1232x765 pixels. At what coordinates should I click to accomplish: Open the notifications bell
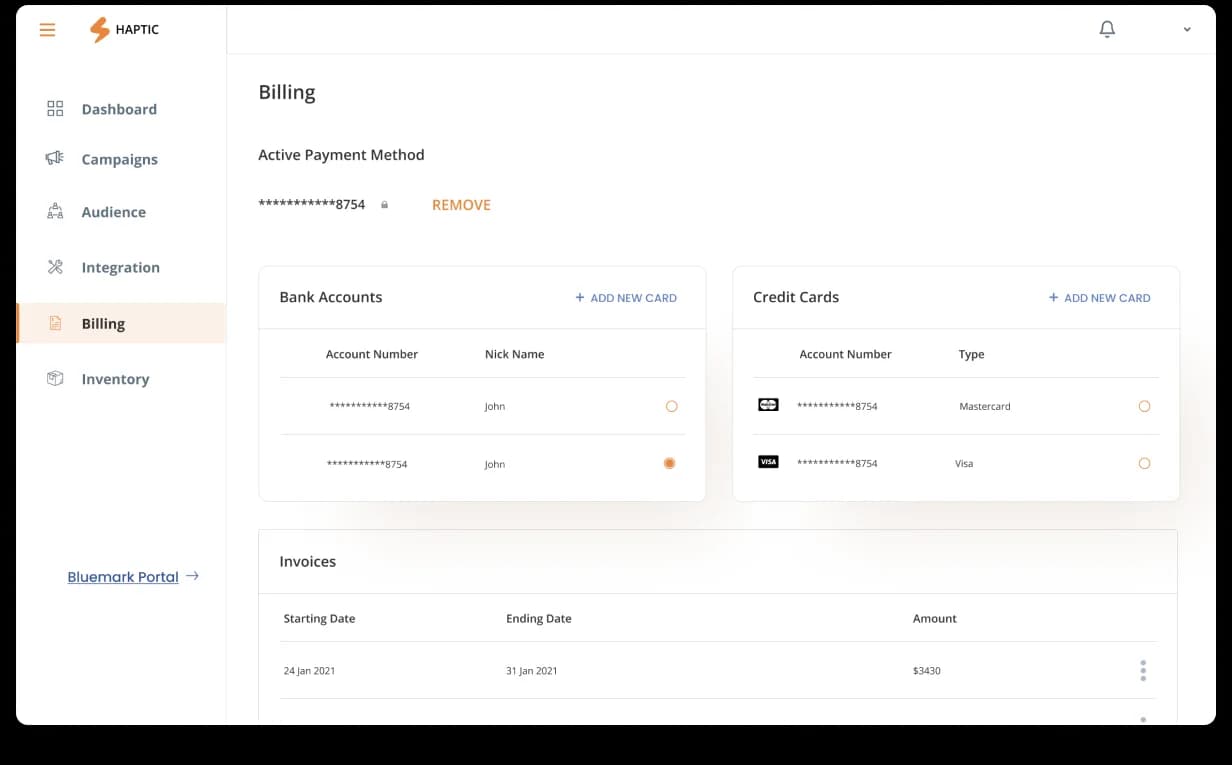[1107, 30]
